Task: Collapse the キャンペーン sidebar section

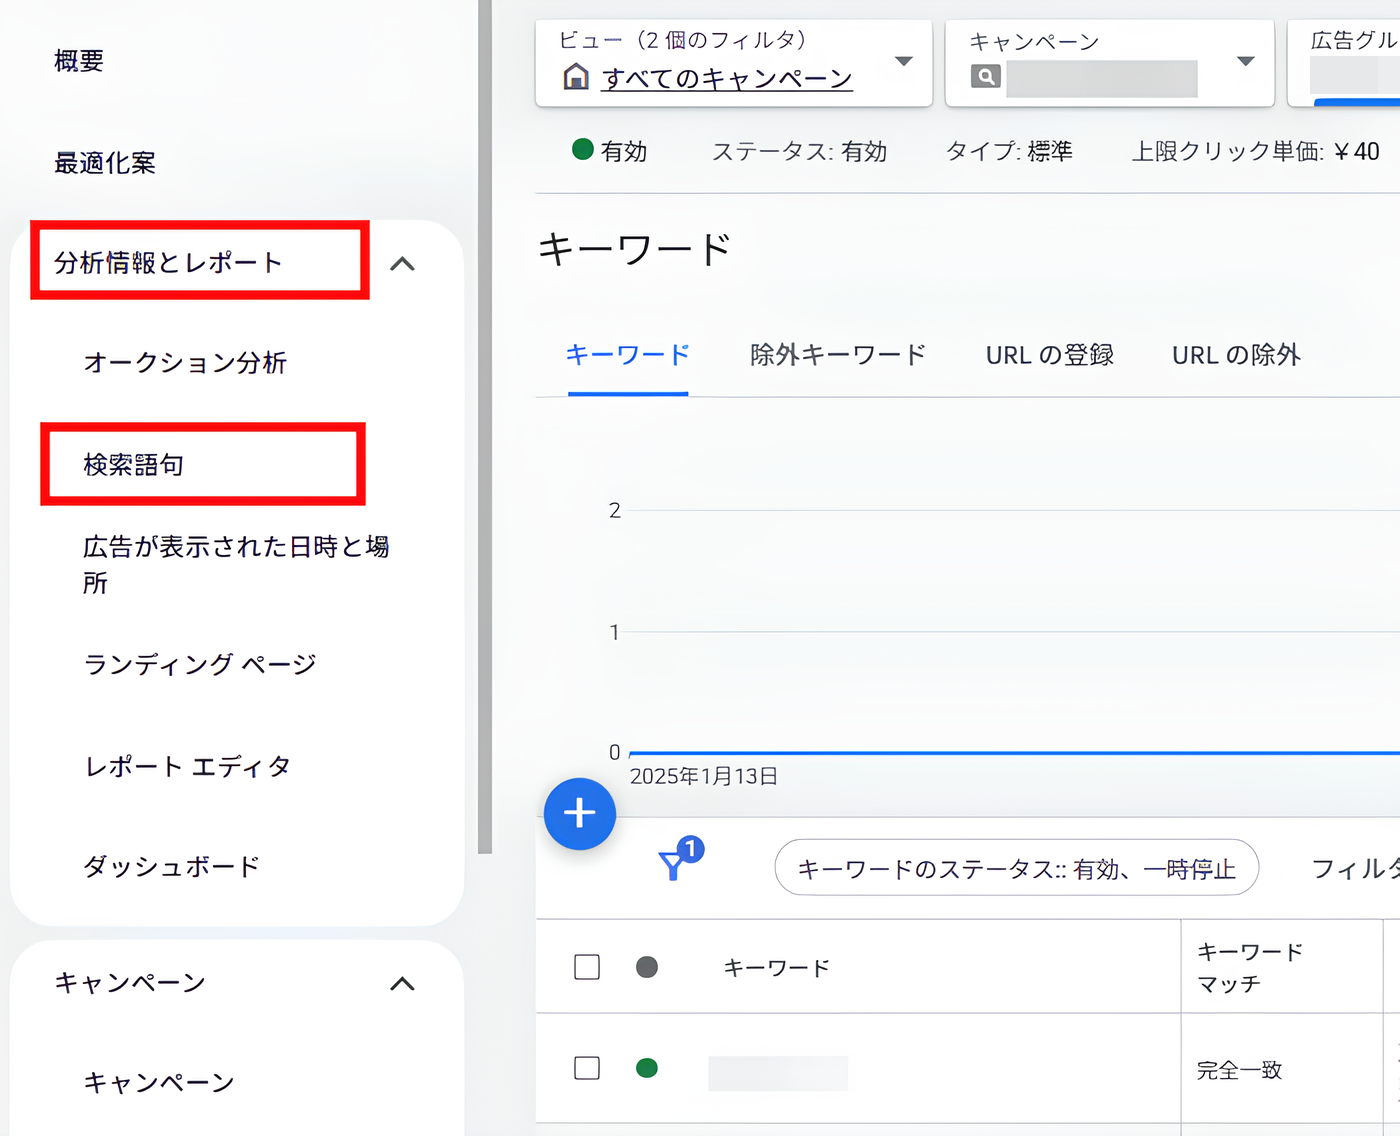Action: point(404,984)
